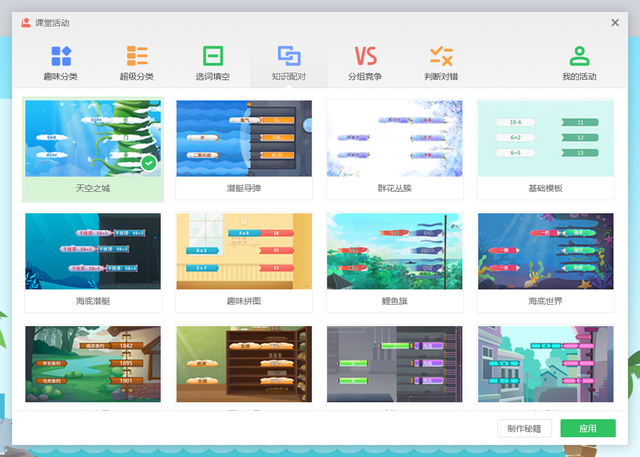Click the 鲤鱼旗 label text
The image size is (640, 457).
pos(395,301)
